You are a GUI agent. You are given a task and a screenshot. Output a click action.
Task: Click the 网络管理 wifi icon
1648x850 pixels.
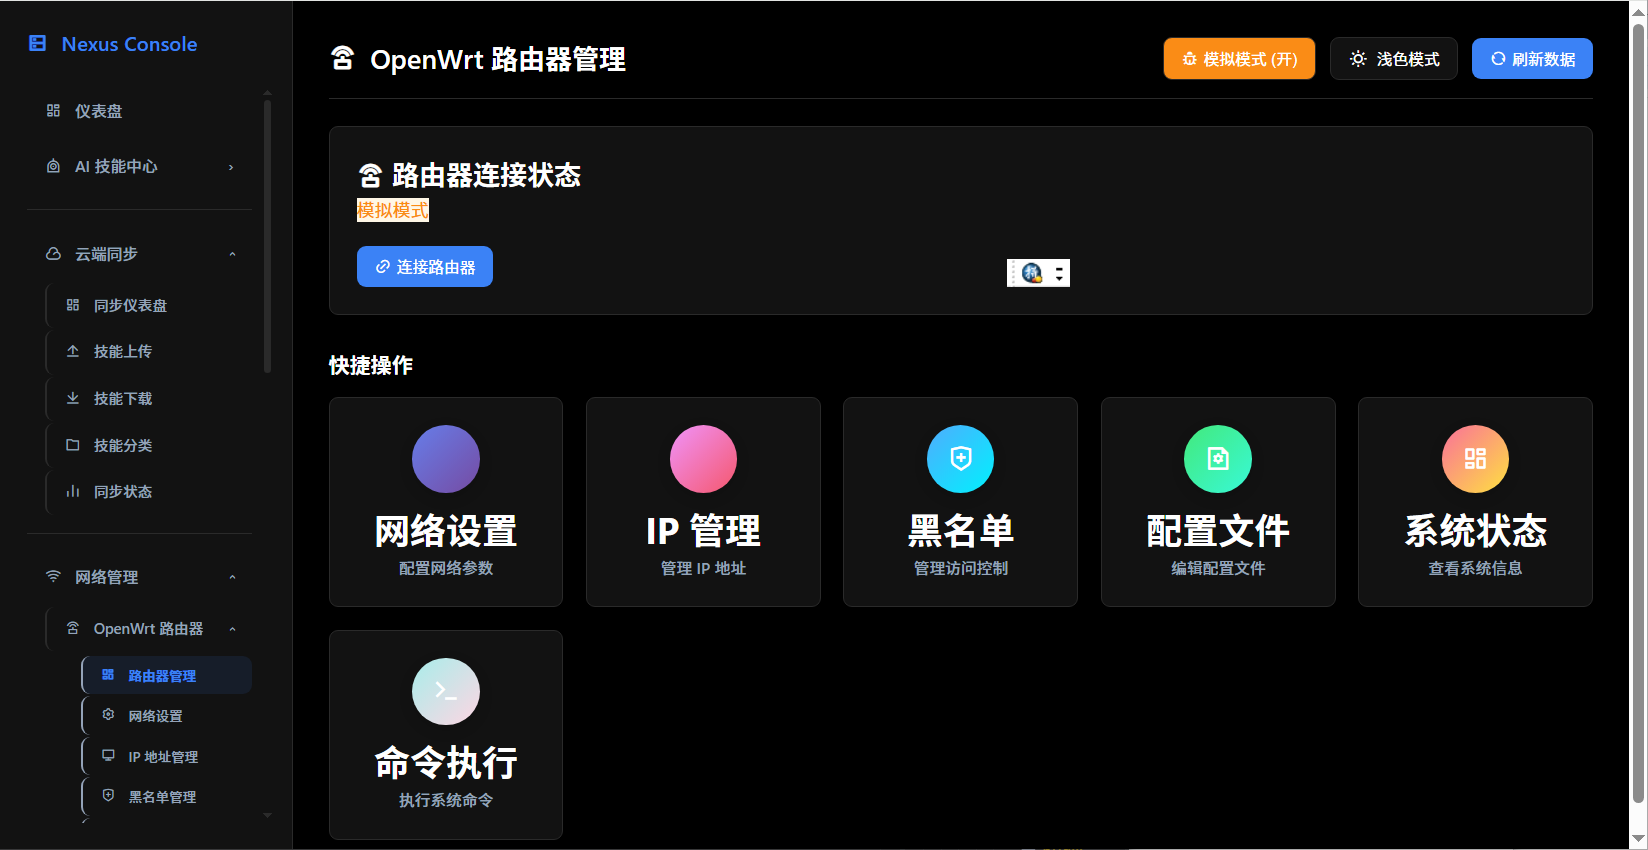[53, 576]
